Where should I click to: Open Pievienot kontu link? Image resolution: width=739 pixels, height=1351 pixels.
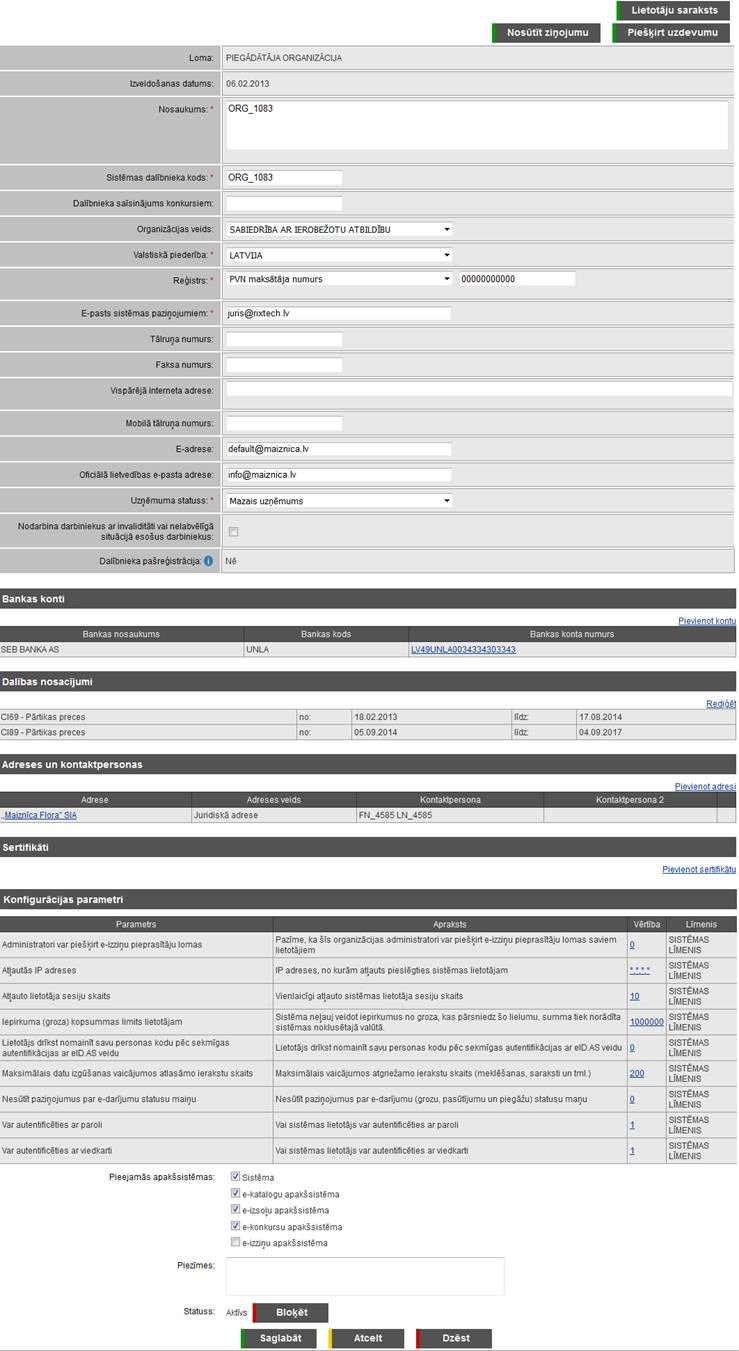pos(706,621)
